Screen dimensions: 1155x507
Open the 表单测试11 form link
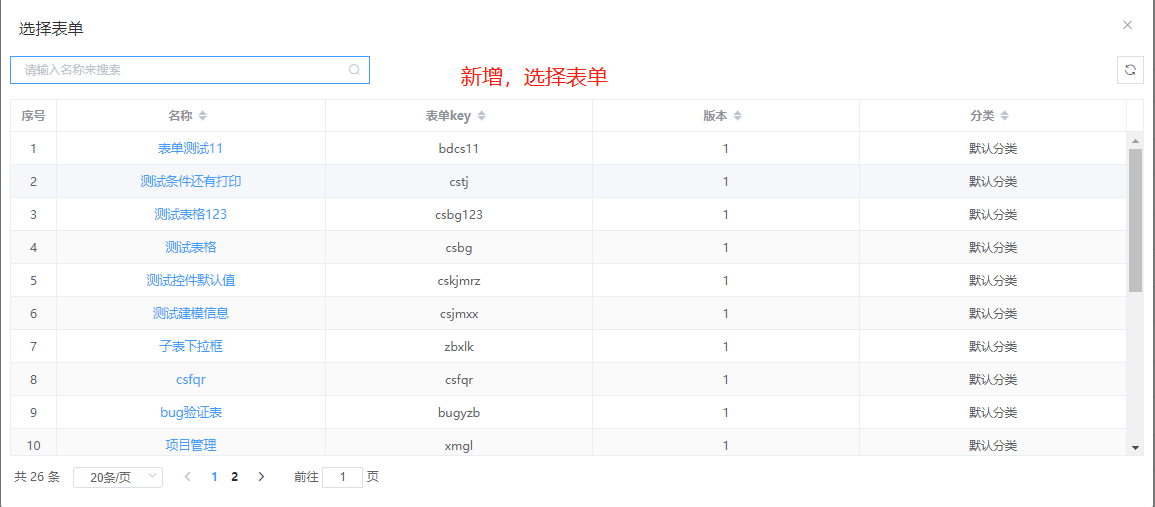point(191,149)
